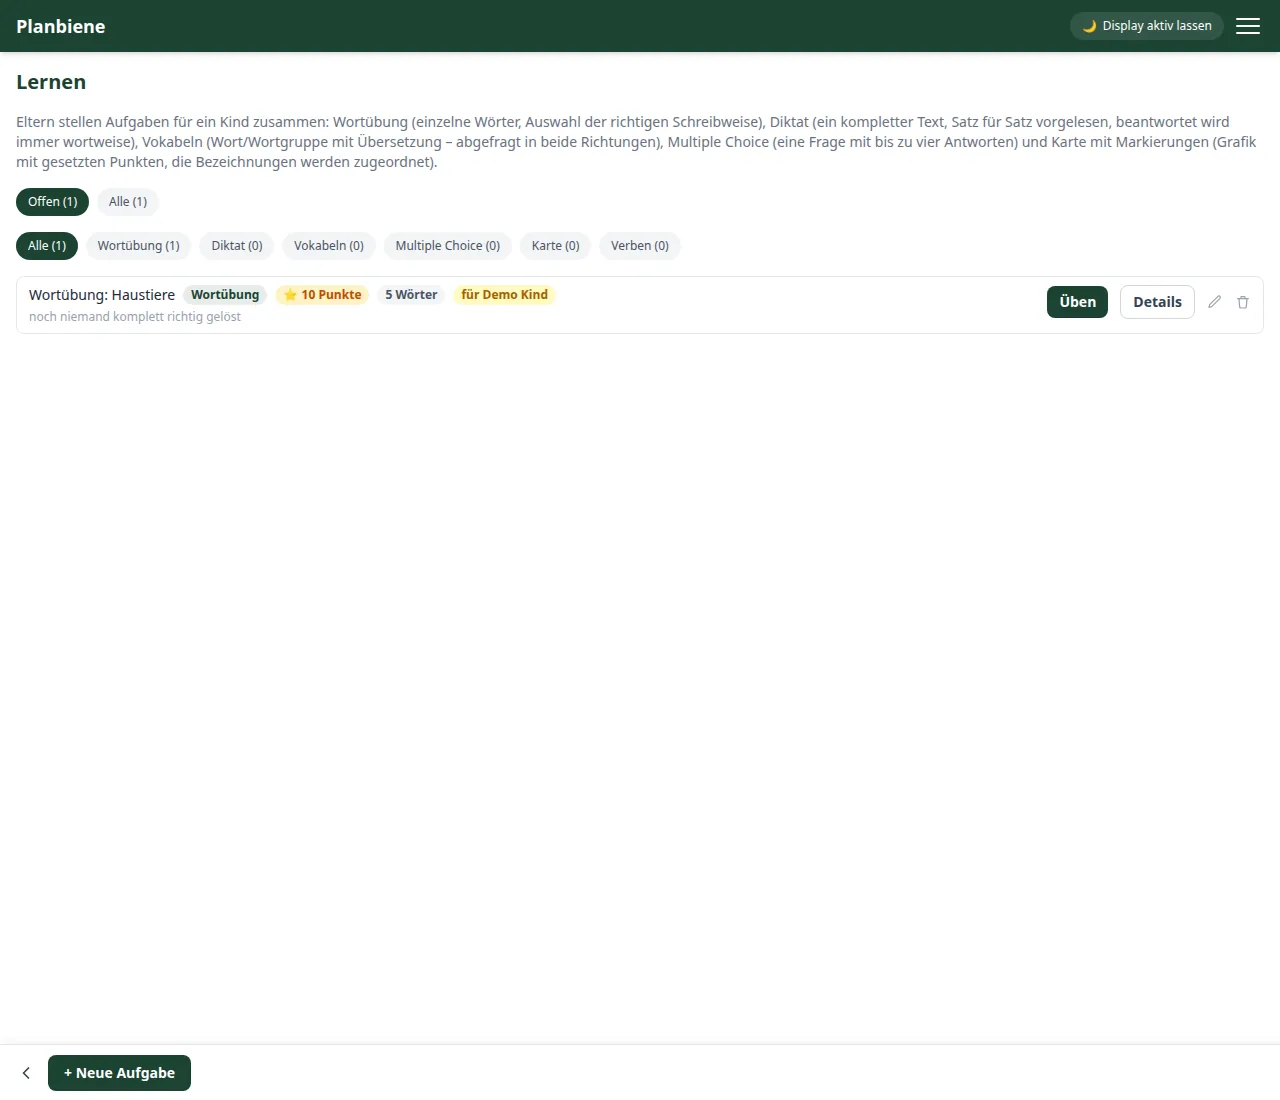The height and width of the screenshot is (1100, 1280).
Task: Filter by Karte (0)
Action: tap(556, 246)
